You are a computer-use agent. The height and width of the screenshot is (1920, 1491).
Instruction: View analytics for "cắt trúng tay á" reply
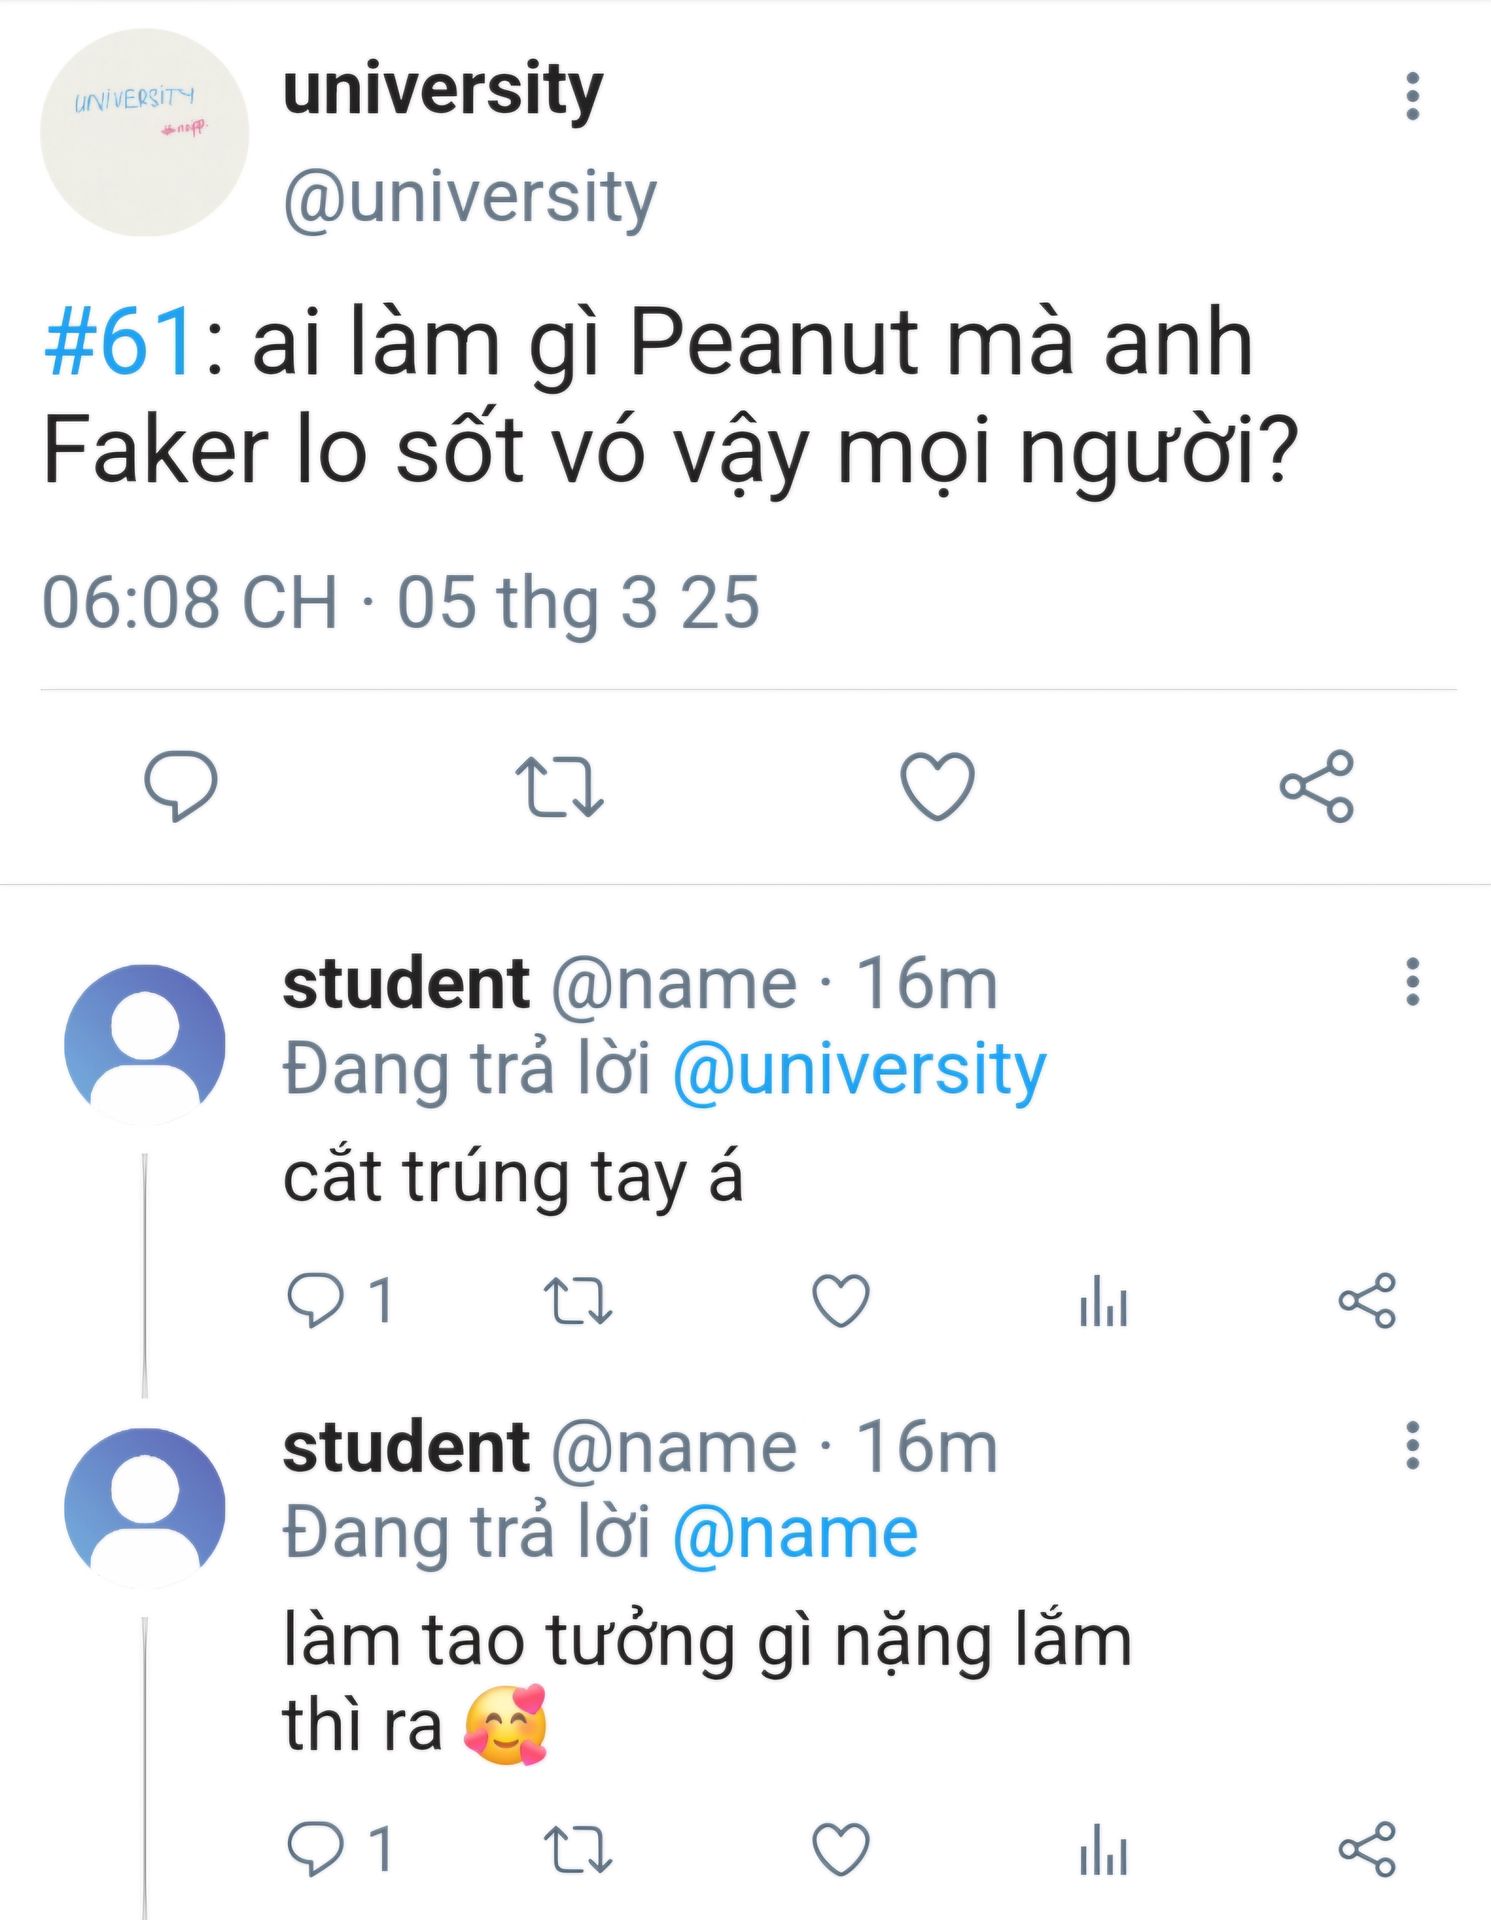click(x=1103, y=1300)
